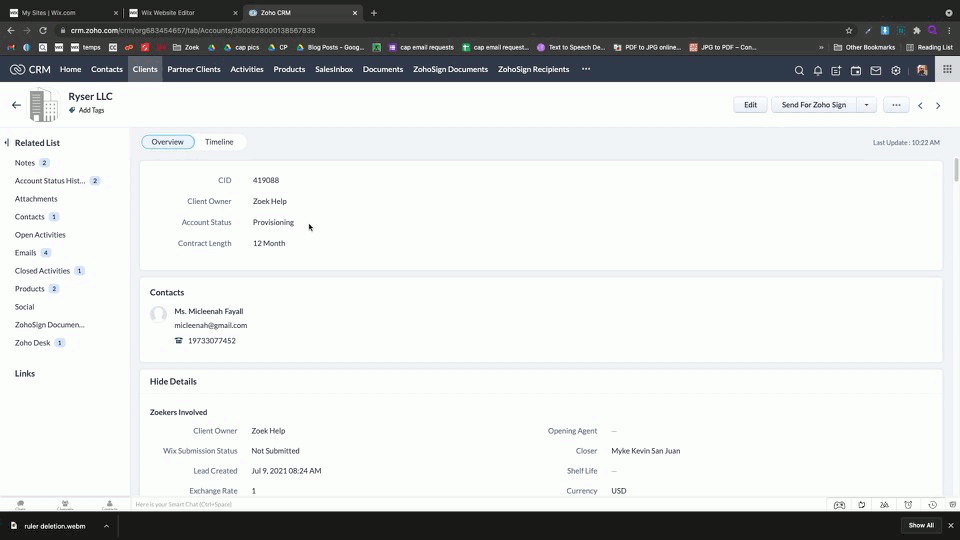Click the page vertical scrollbar
The height and width of the screenshot is (540, 960).
(956, 170)
